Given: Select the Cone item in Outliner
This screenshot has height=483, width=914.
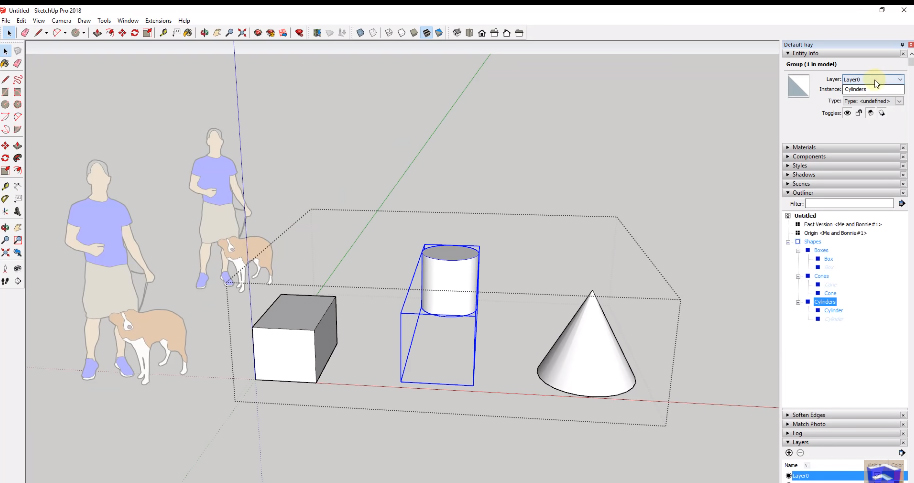Looking at the screenshot, I should tap(830, 293).
